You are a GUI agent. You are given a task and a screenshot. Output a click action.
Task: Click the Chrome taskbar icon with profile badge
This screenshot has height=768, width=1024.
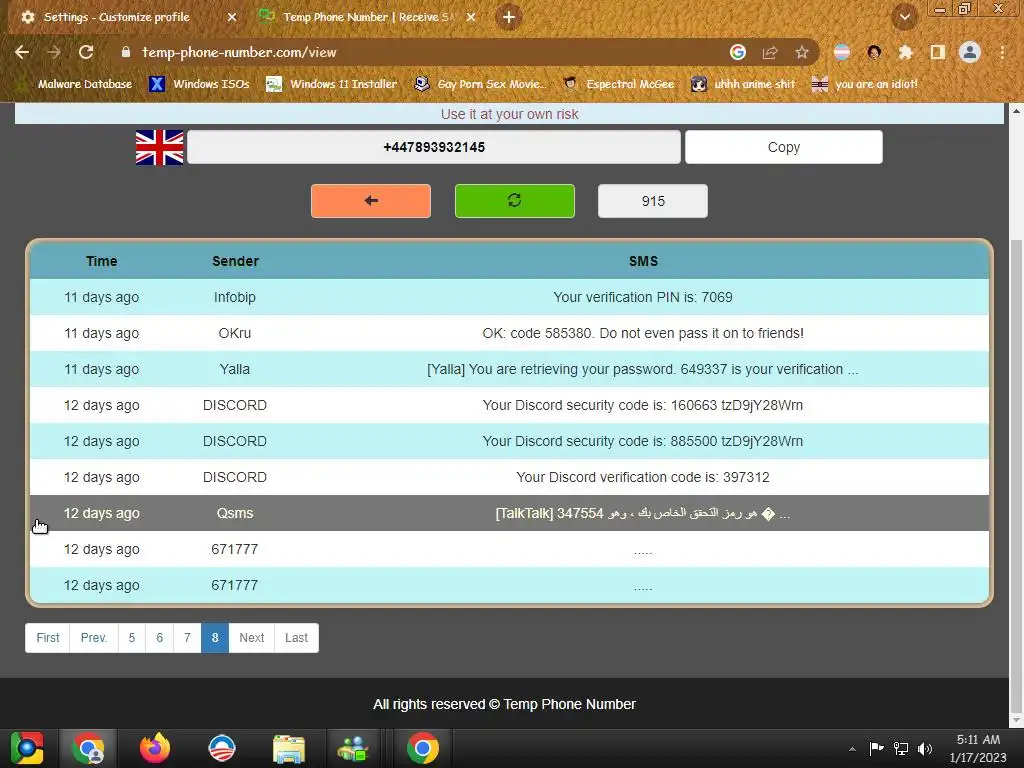pyautogui.click(x=89, y=748)
